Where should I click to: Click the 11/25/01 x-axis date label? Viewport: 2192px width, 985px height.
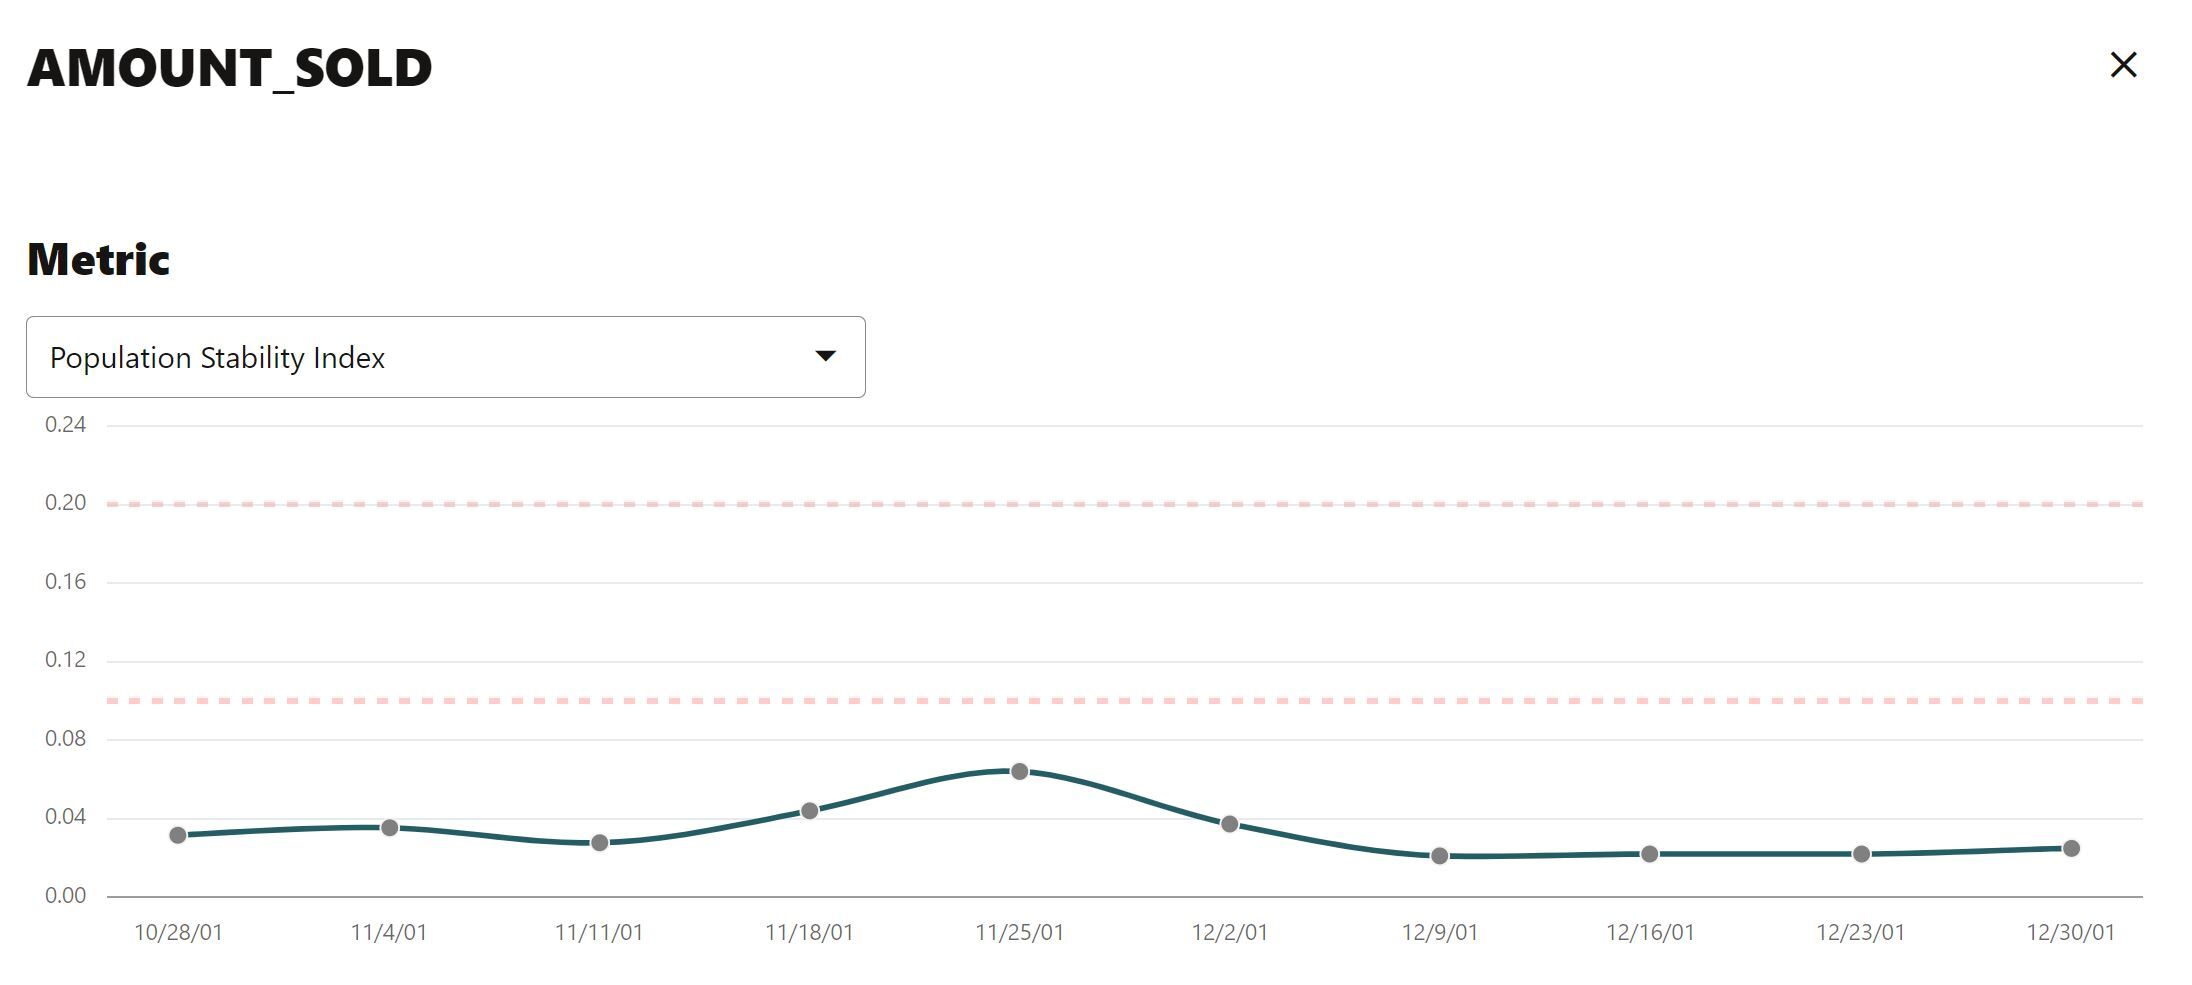[x=1020, y=933]
